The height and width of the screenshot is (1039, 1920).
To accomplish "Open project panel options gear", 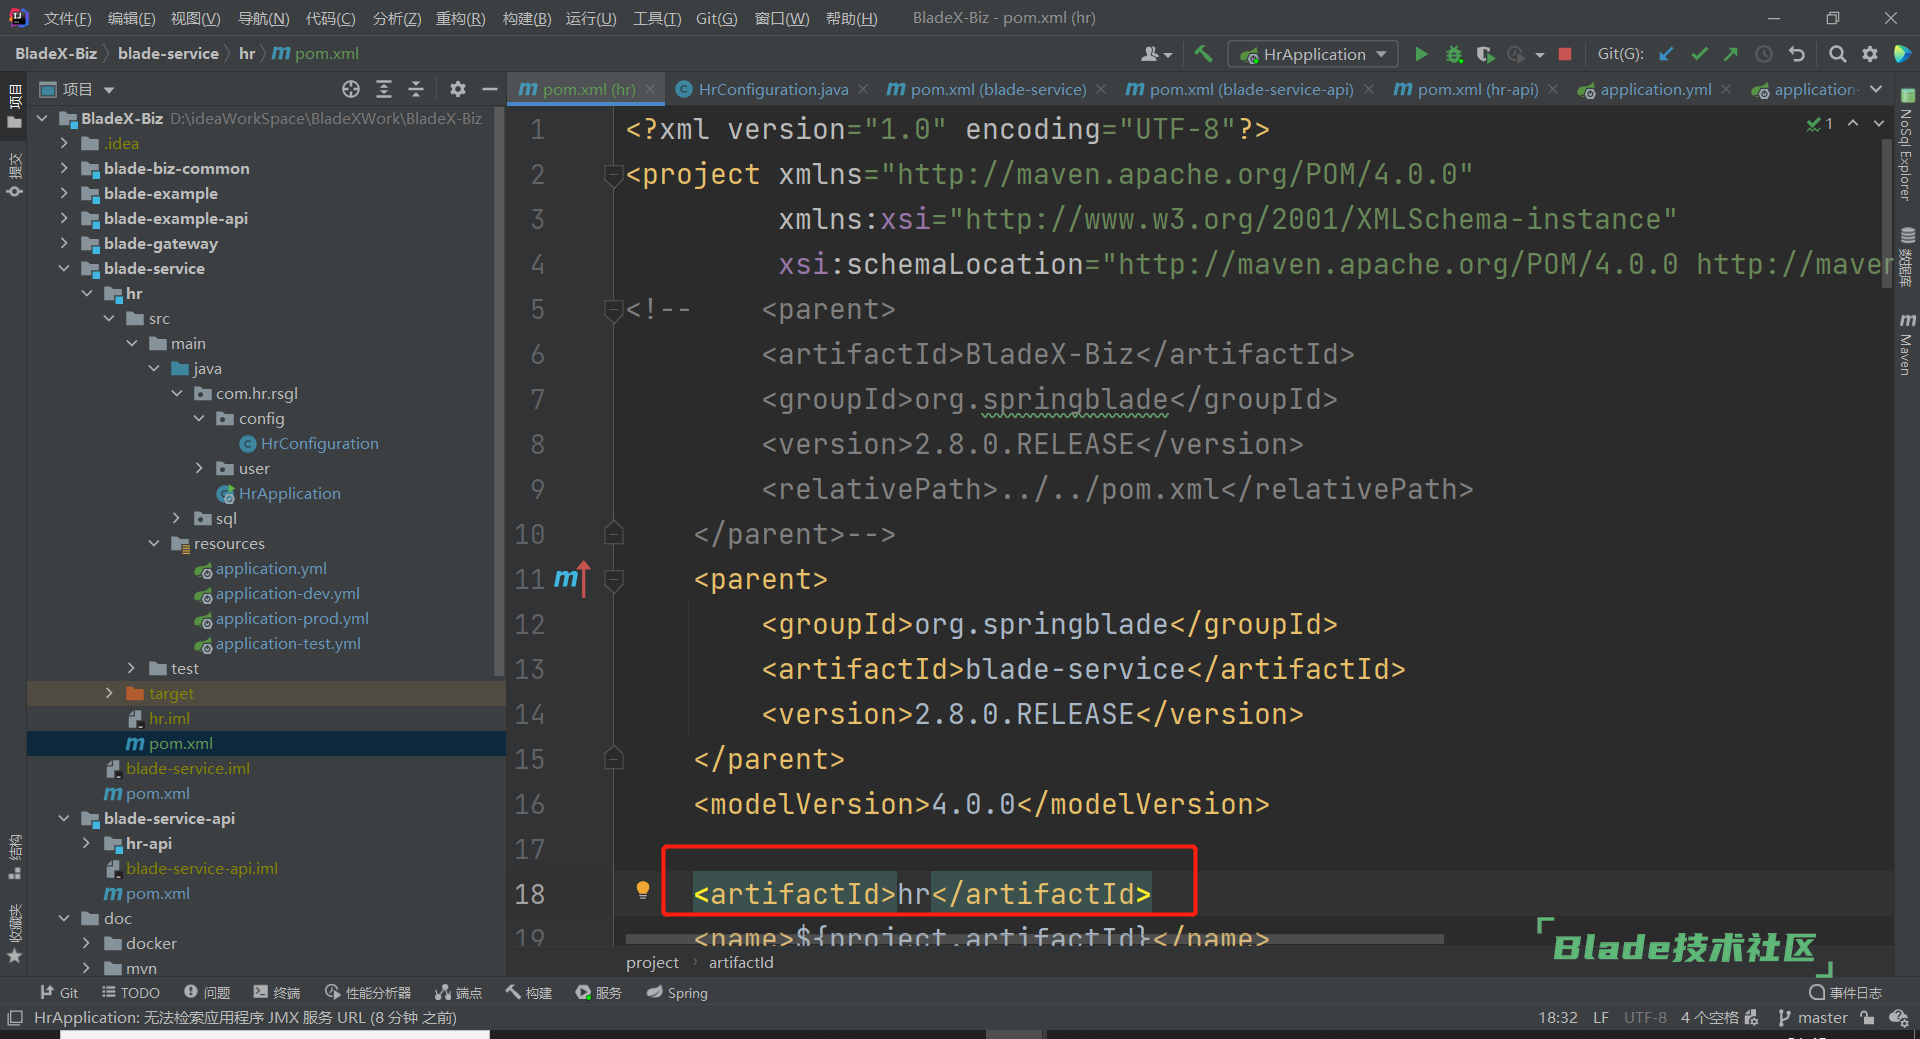I will 458,89.
